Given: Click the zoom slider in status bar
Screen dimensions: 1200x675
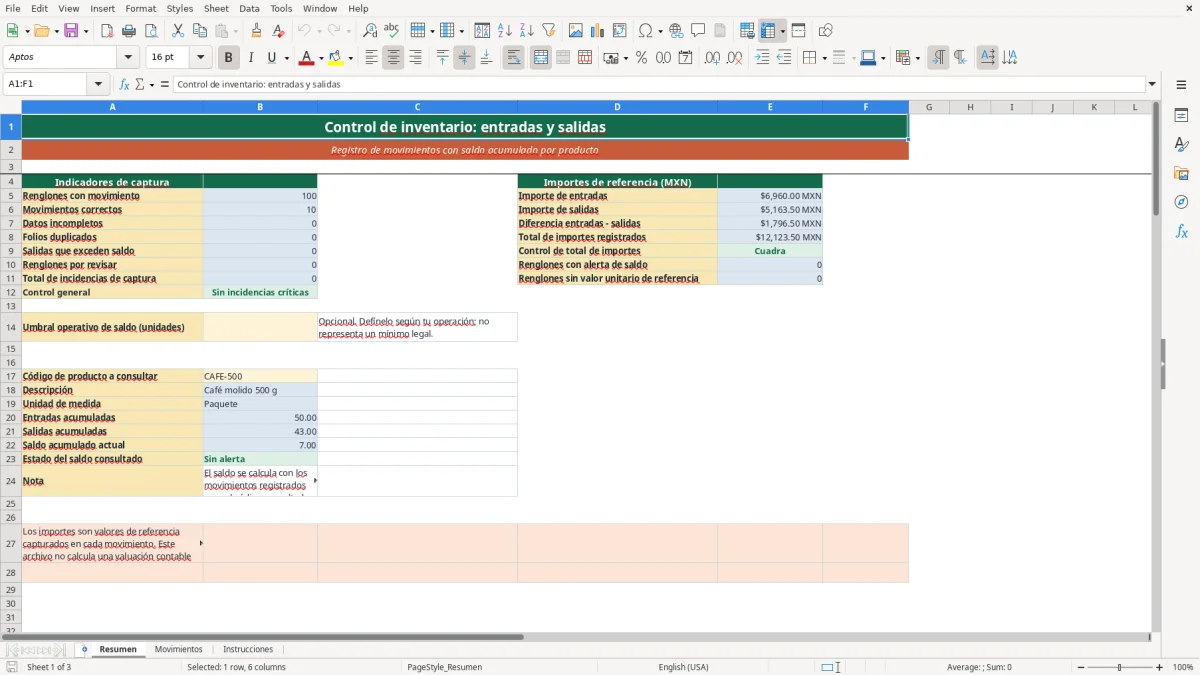Looking at the screenshot, I should tap(1120, 667).
